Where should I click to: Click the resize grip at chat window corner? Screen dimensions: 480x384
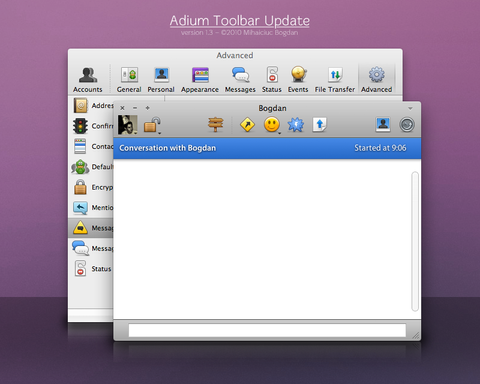pos(416,336)
